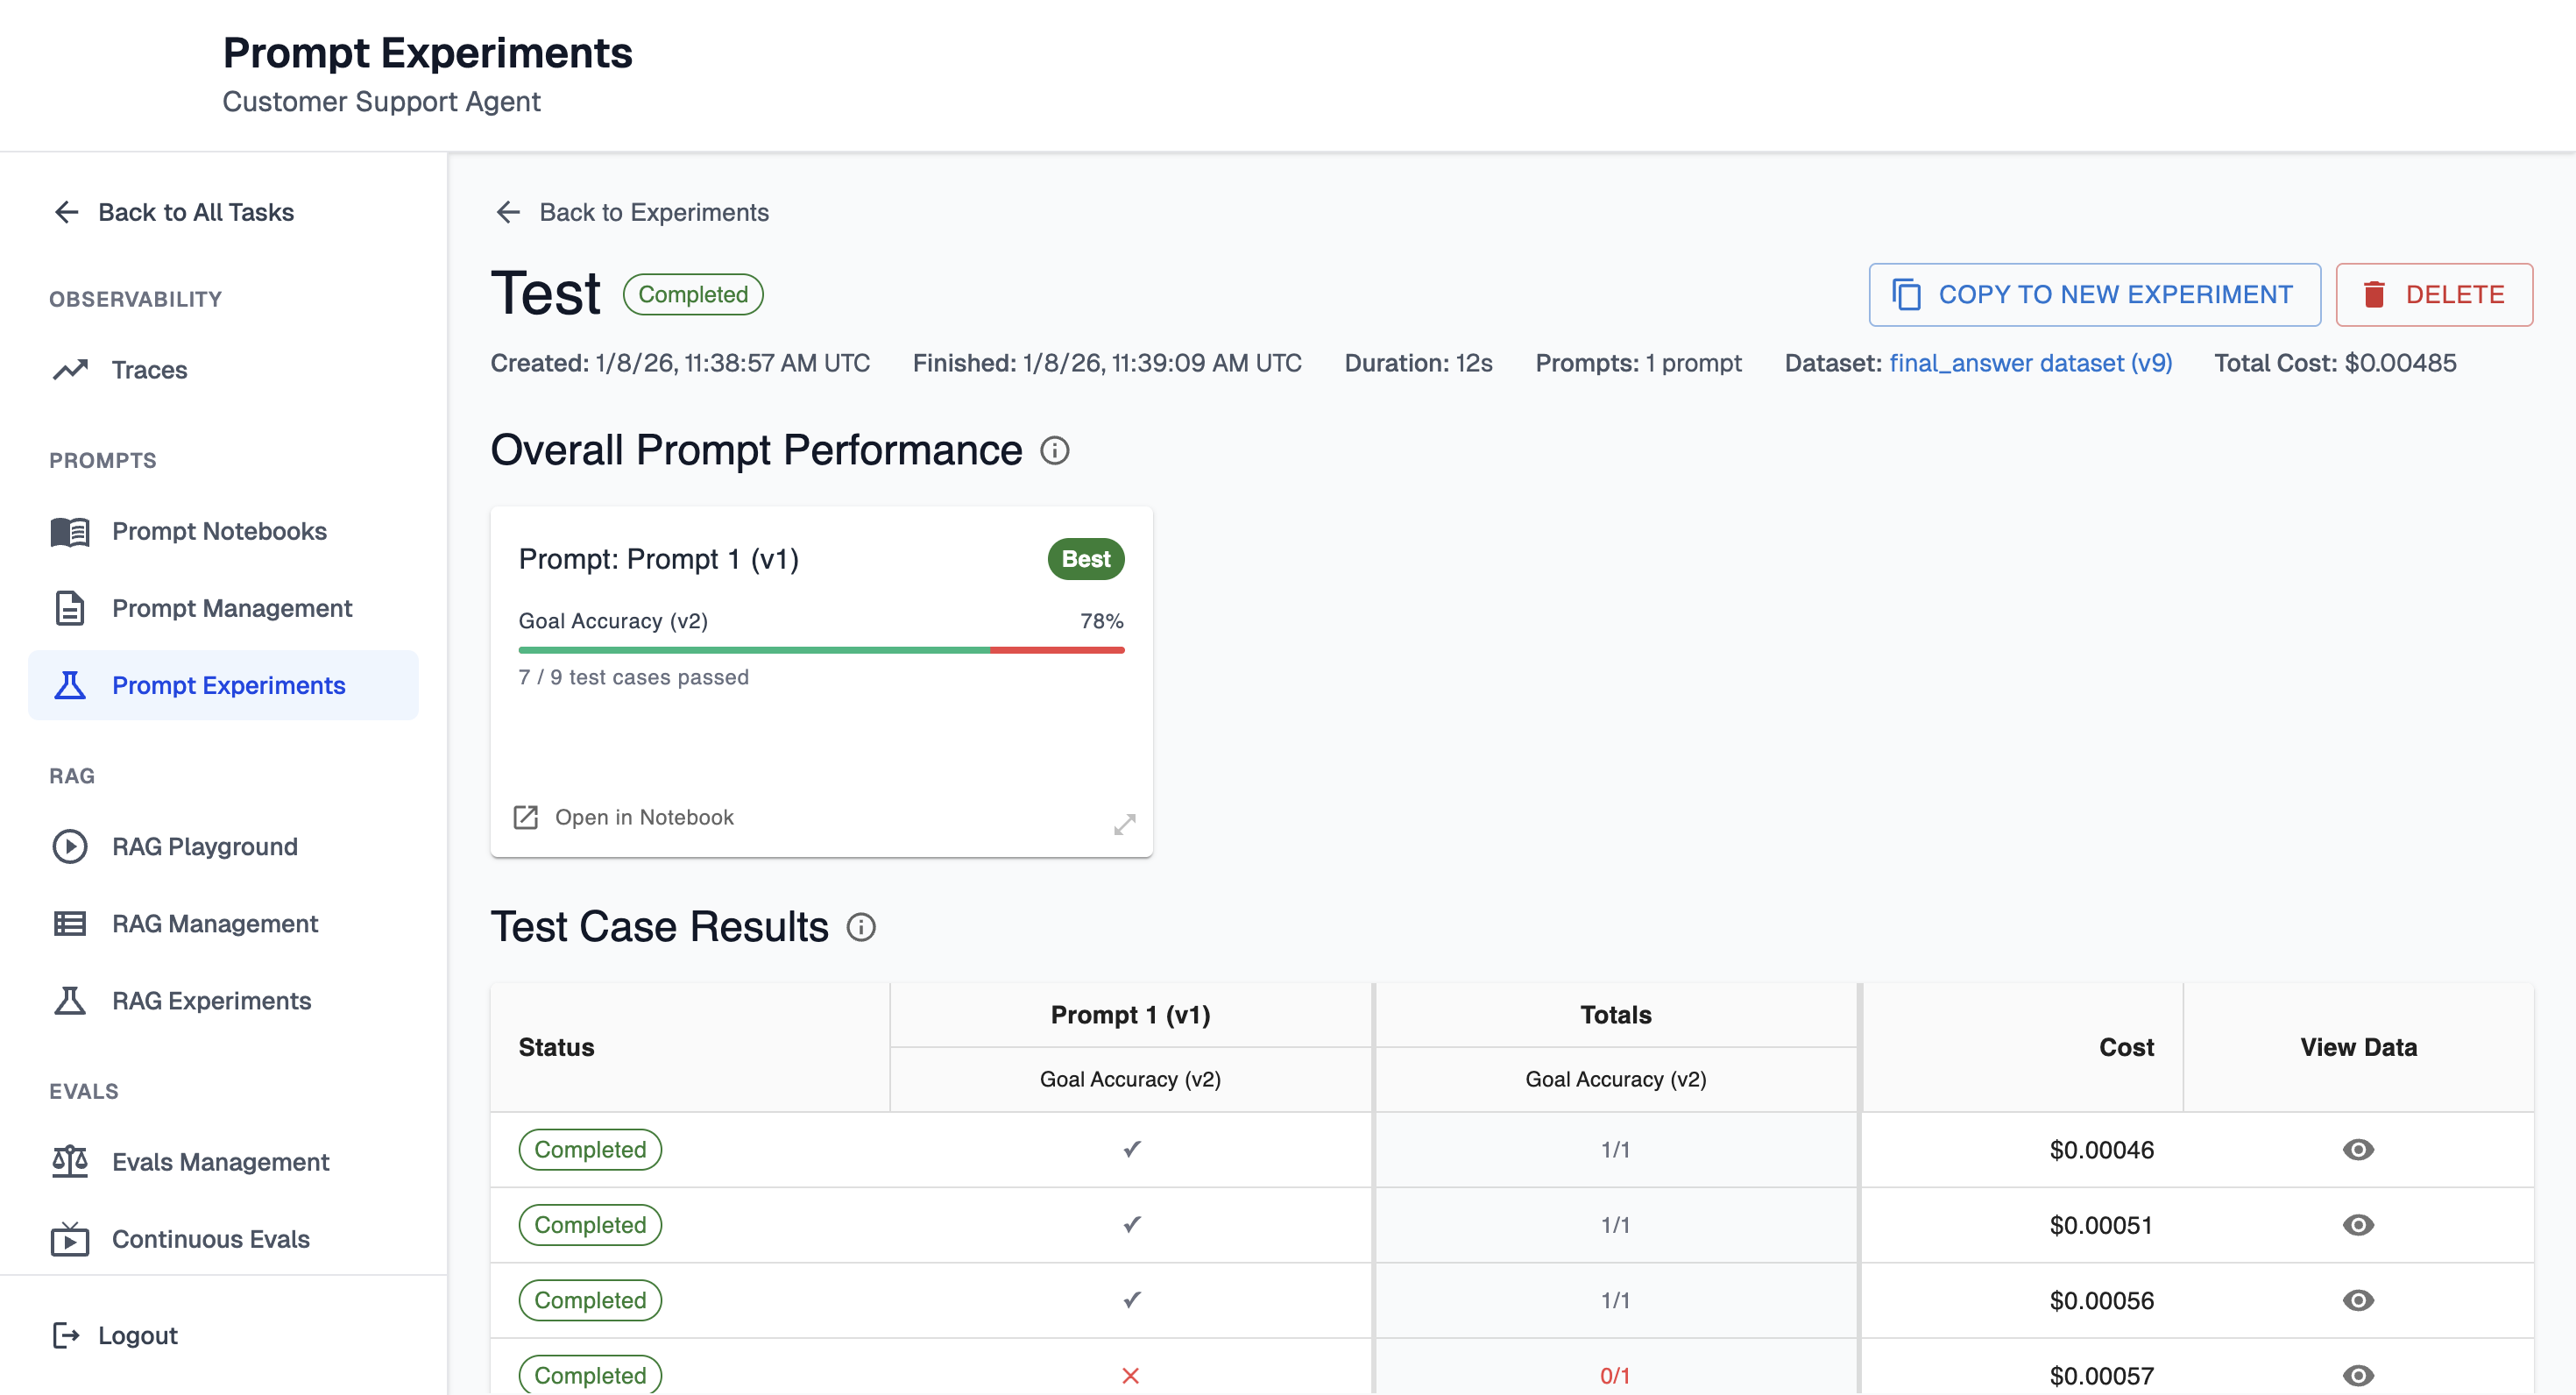This screenshot has height=1395, width=2576.
Task: Click info icon next to Test Case Results
Action: (861, 927)
